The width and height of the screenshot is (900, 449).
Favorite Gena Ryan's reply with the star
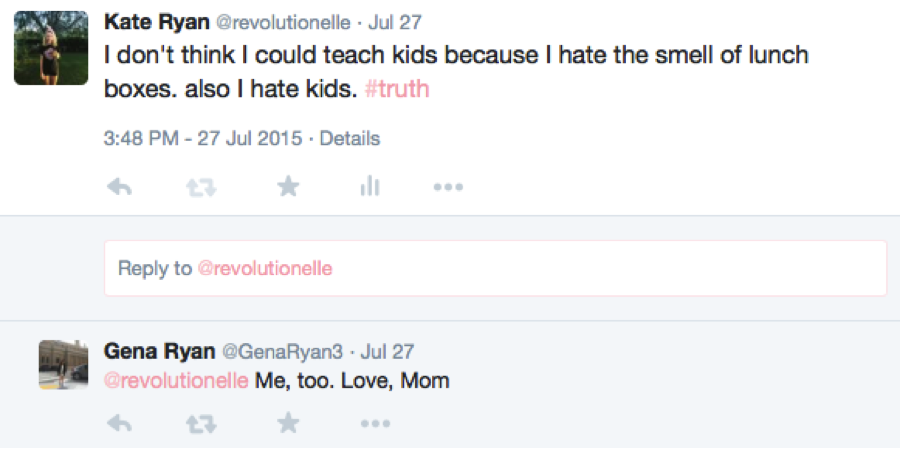point(288,424)
